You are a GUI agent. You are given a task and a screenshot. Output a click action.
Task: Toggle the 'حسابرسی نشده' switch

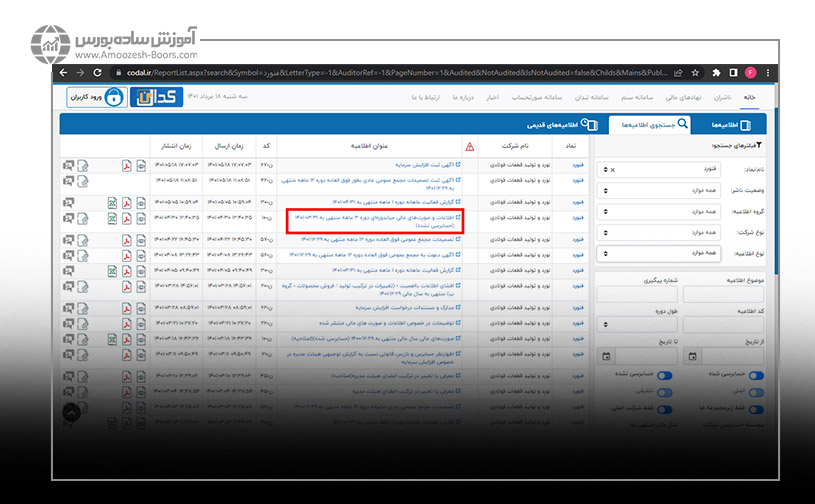662,376
